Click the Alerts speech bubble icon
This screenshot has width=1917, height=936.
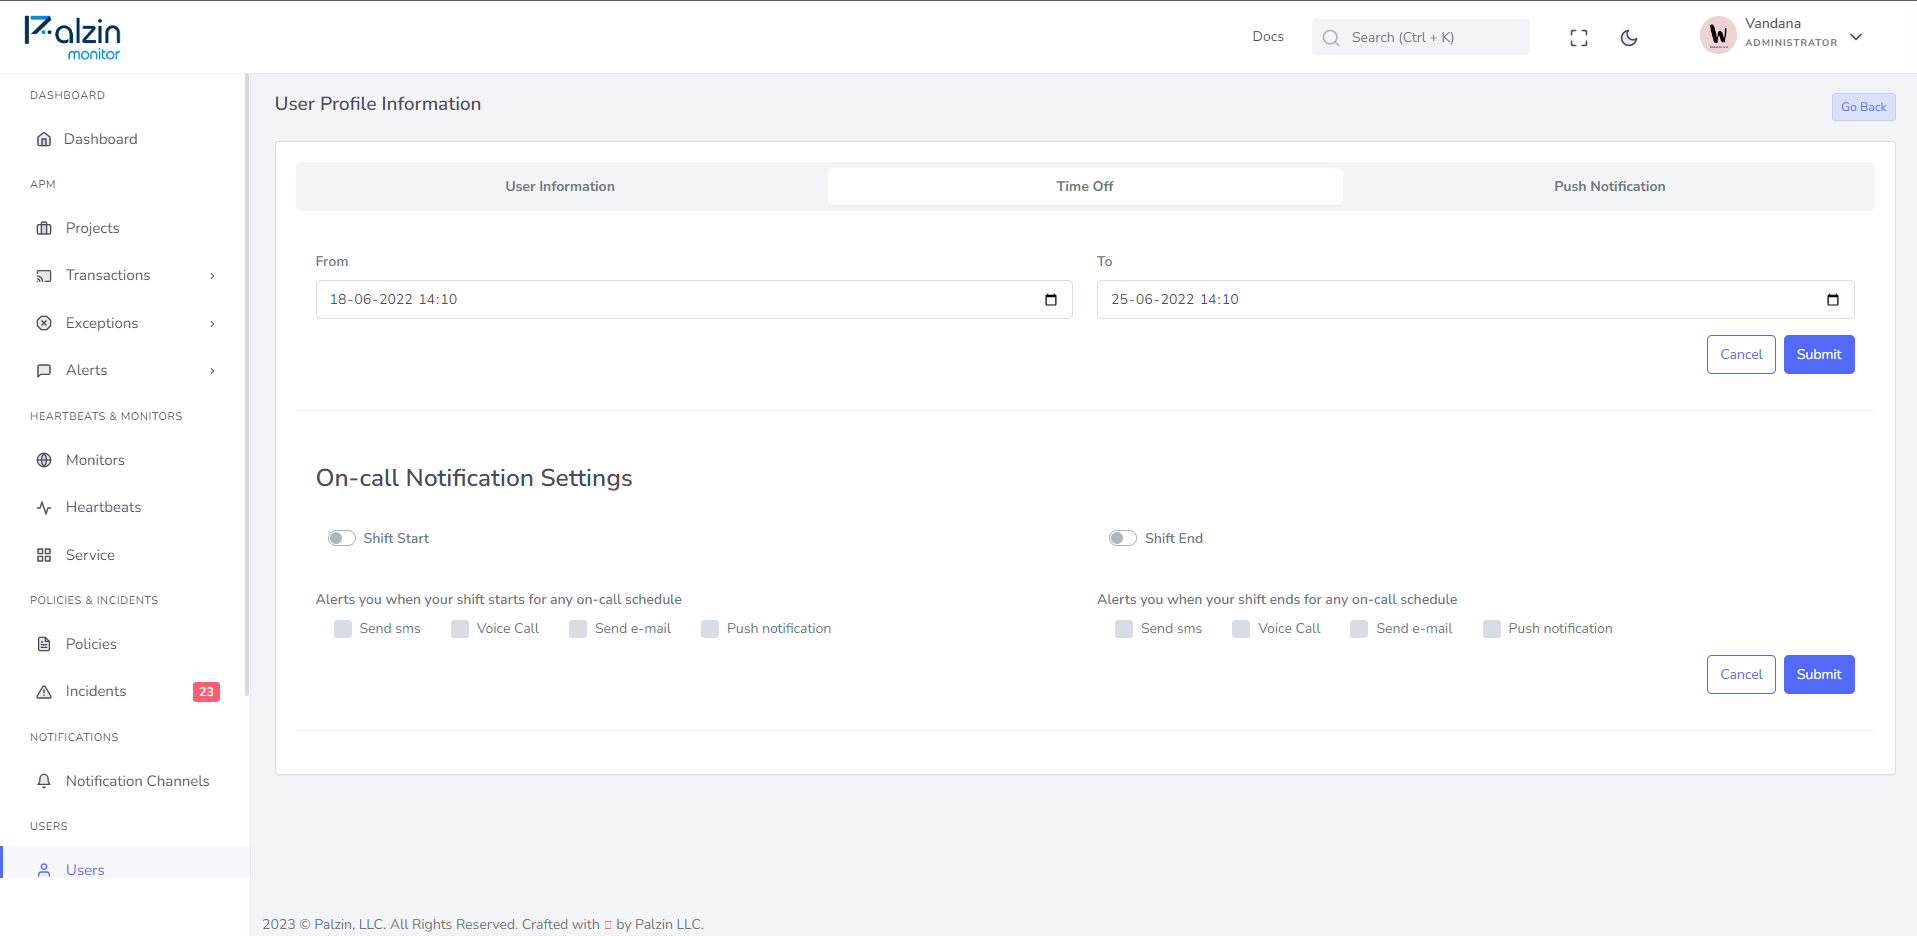point(44,370)
